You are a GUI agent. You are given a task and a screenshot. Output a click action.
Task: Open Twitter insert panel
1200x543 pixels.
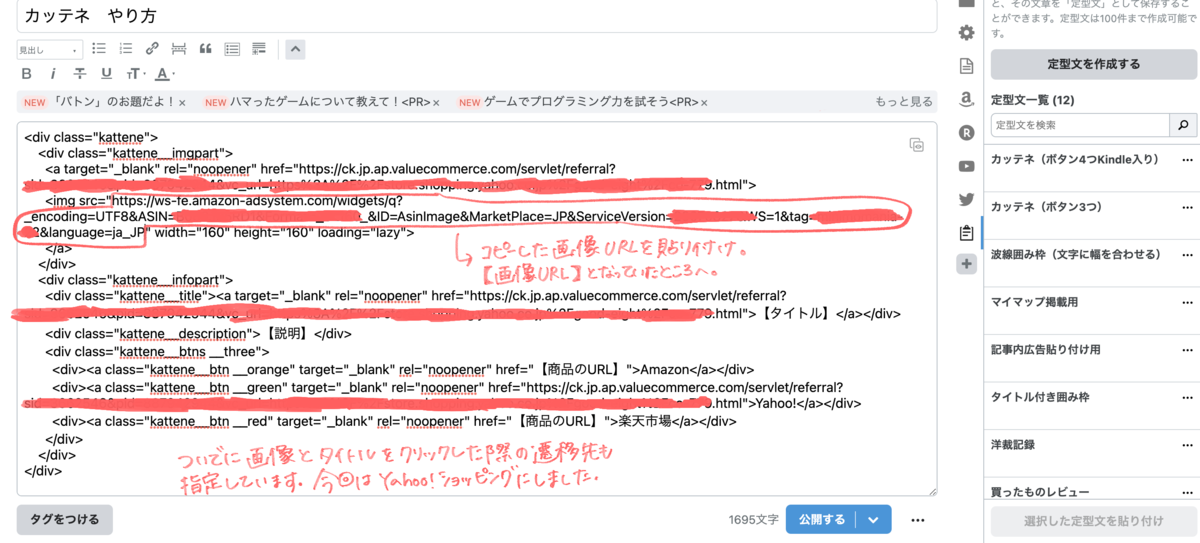click(966, 199)
